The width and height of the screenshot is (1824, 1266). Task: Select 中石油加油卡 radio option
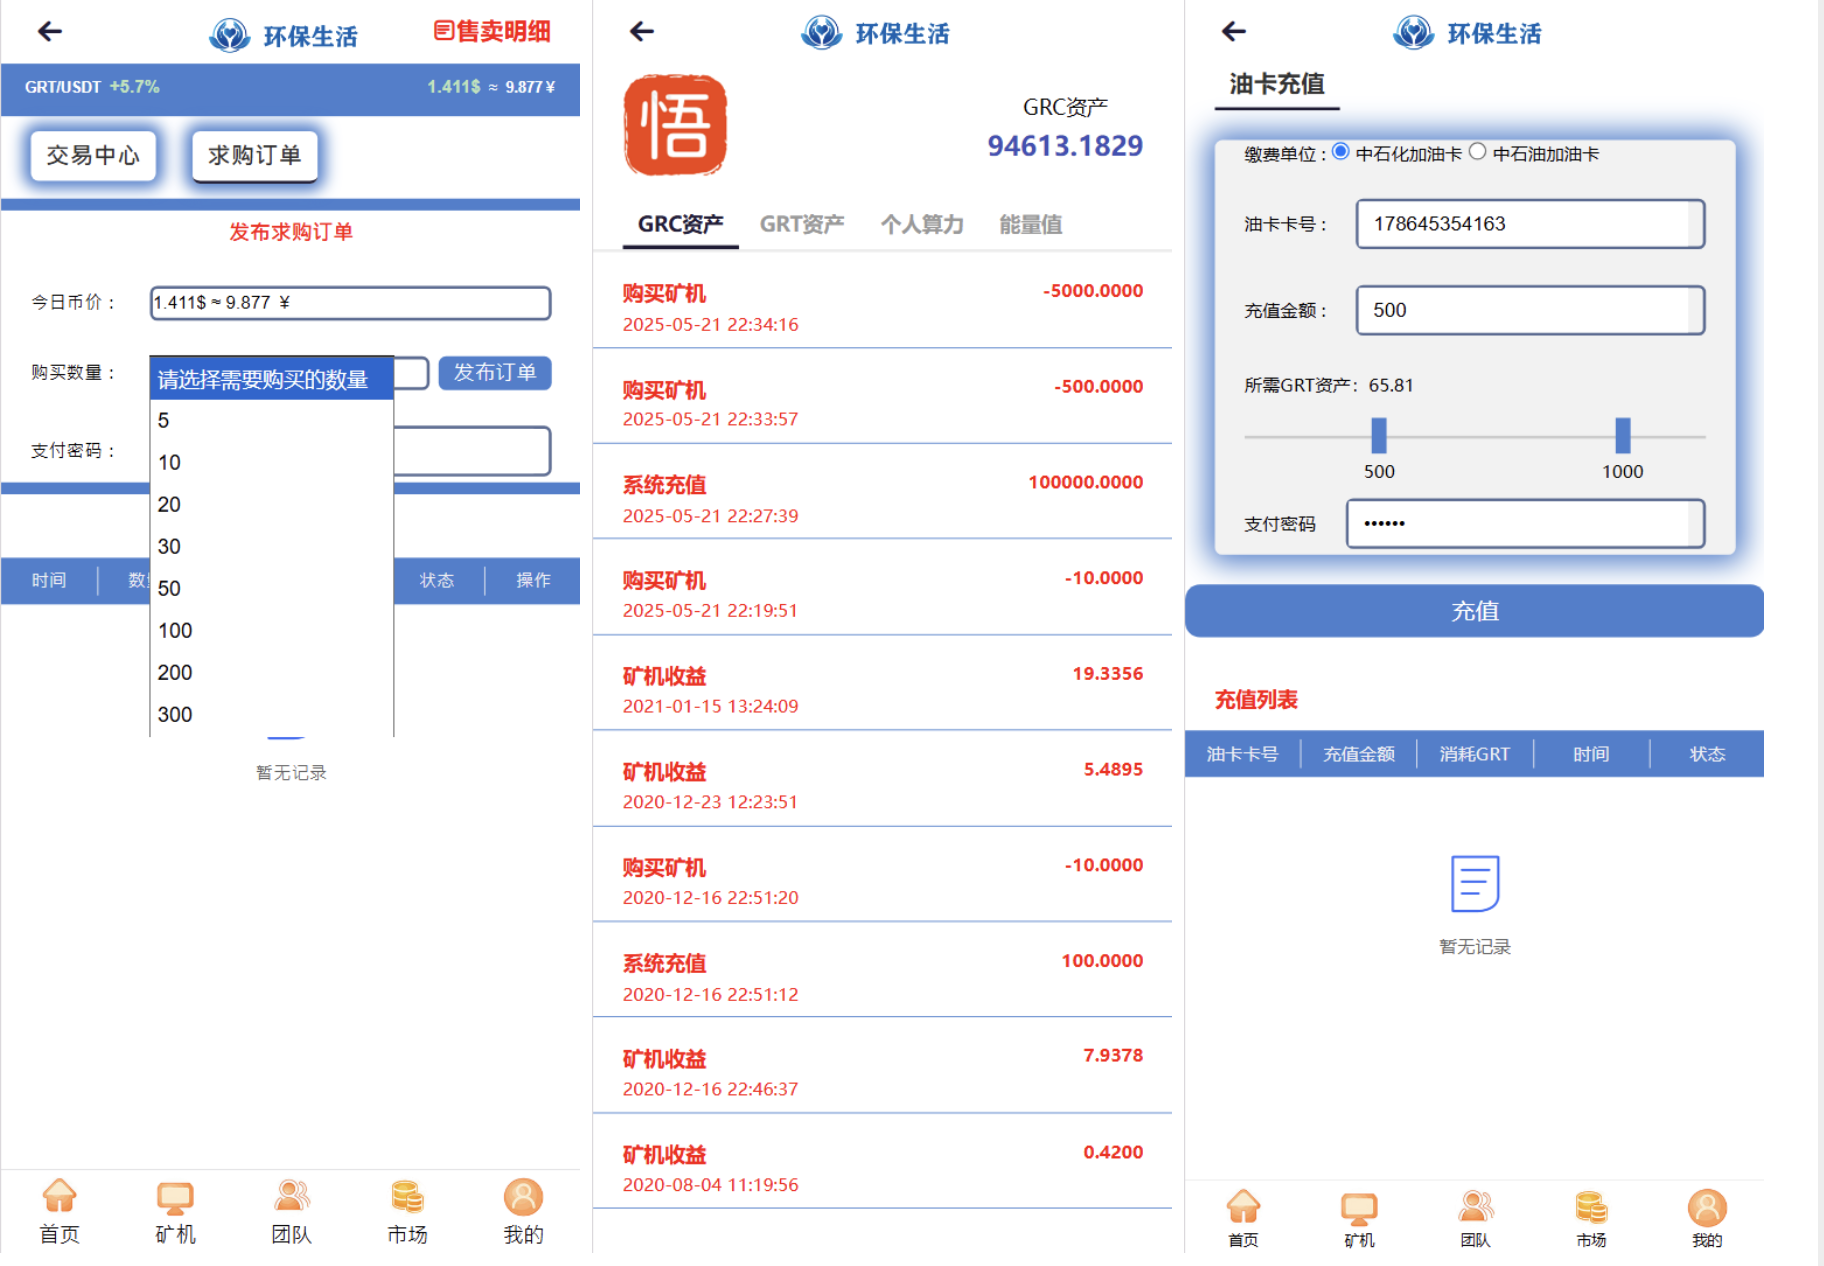(x=1477, y=152)
